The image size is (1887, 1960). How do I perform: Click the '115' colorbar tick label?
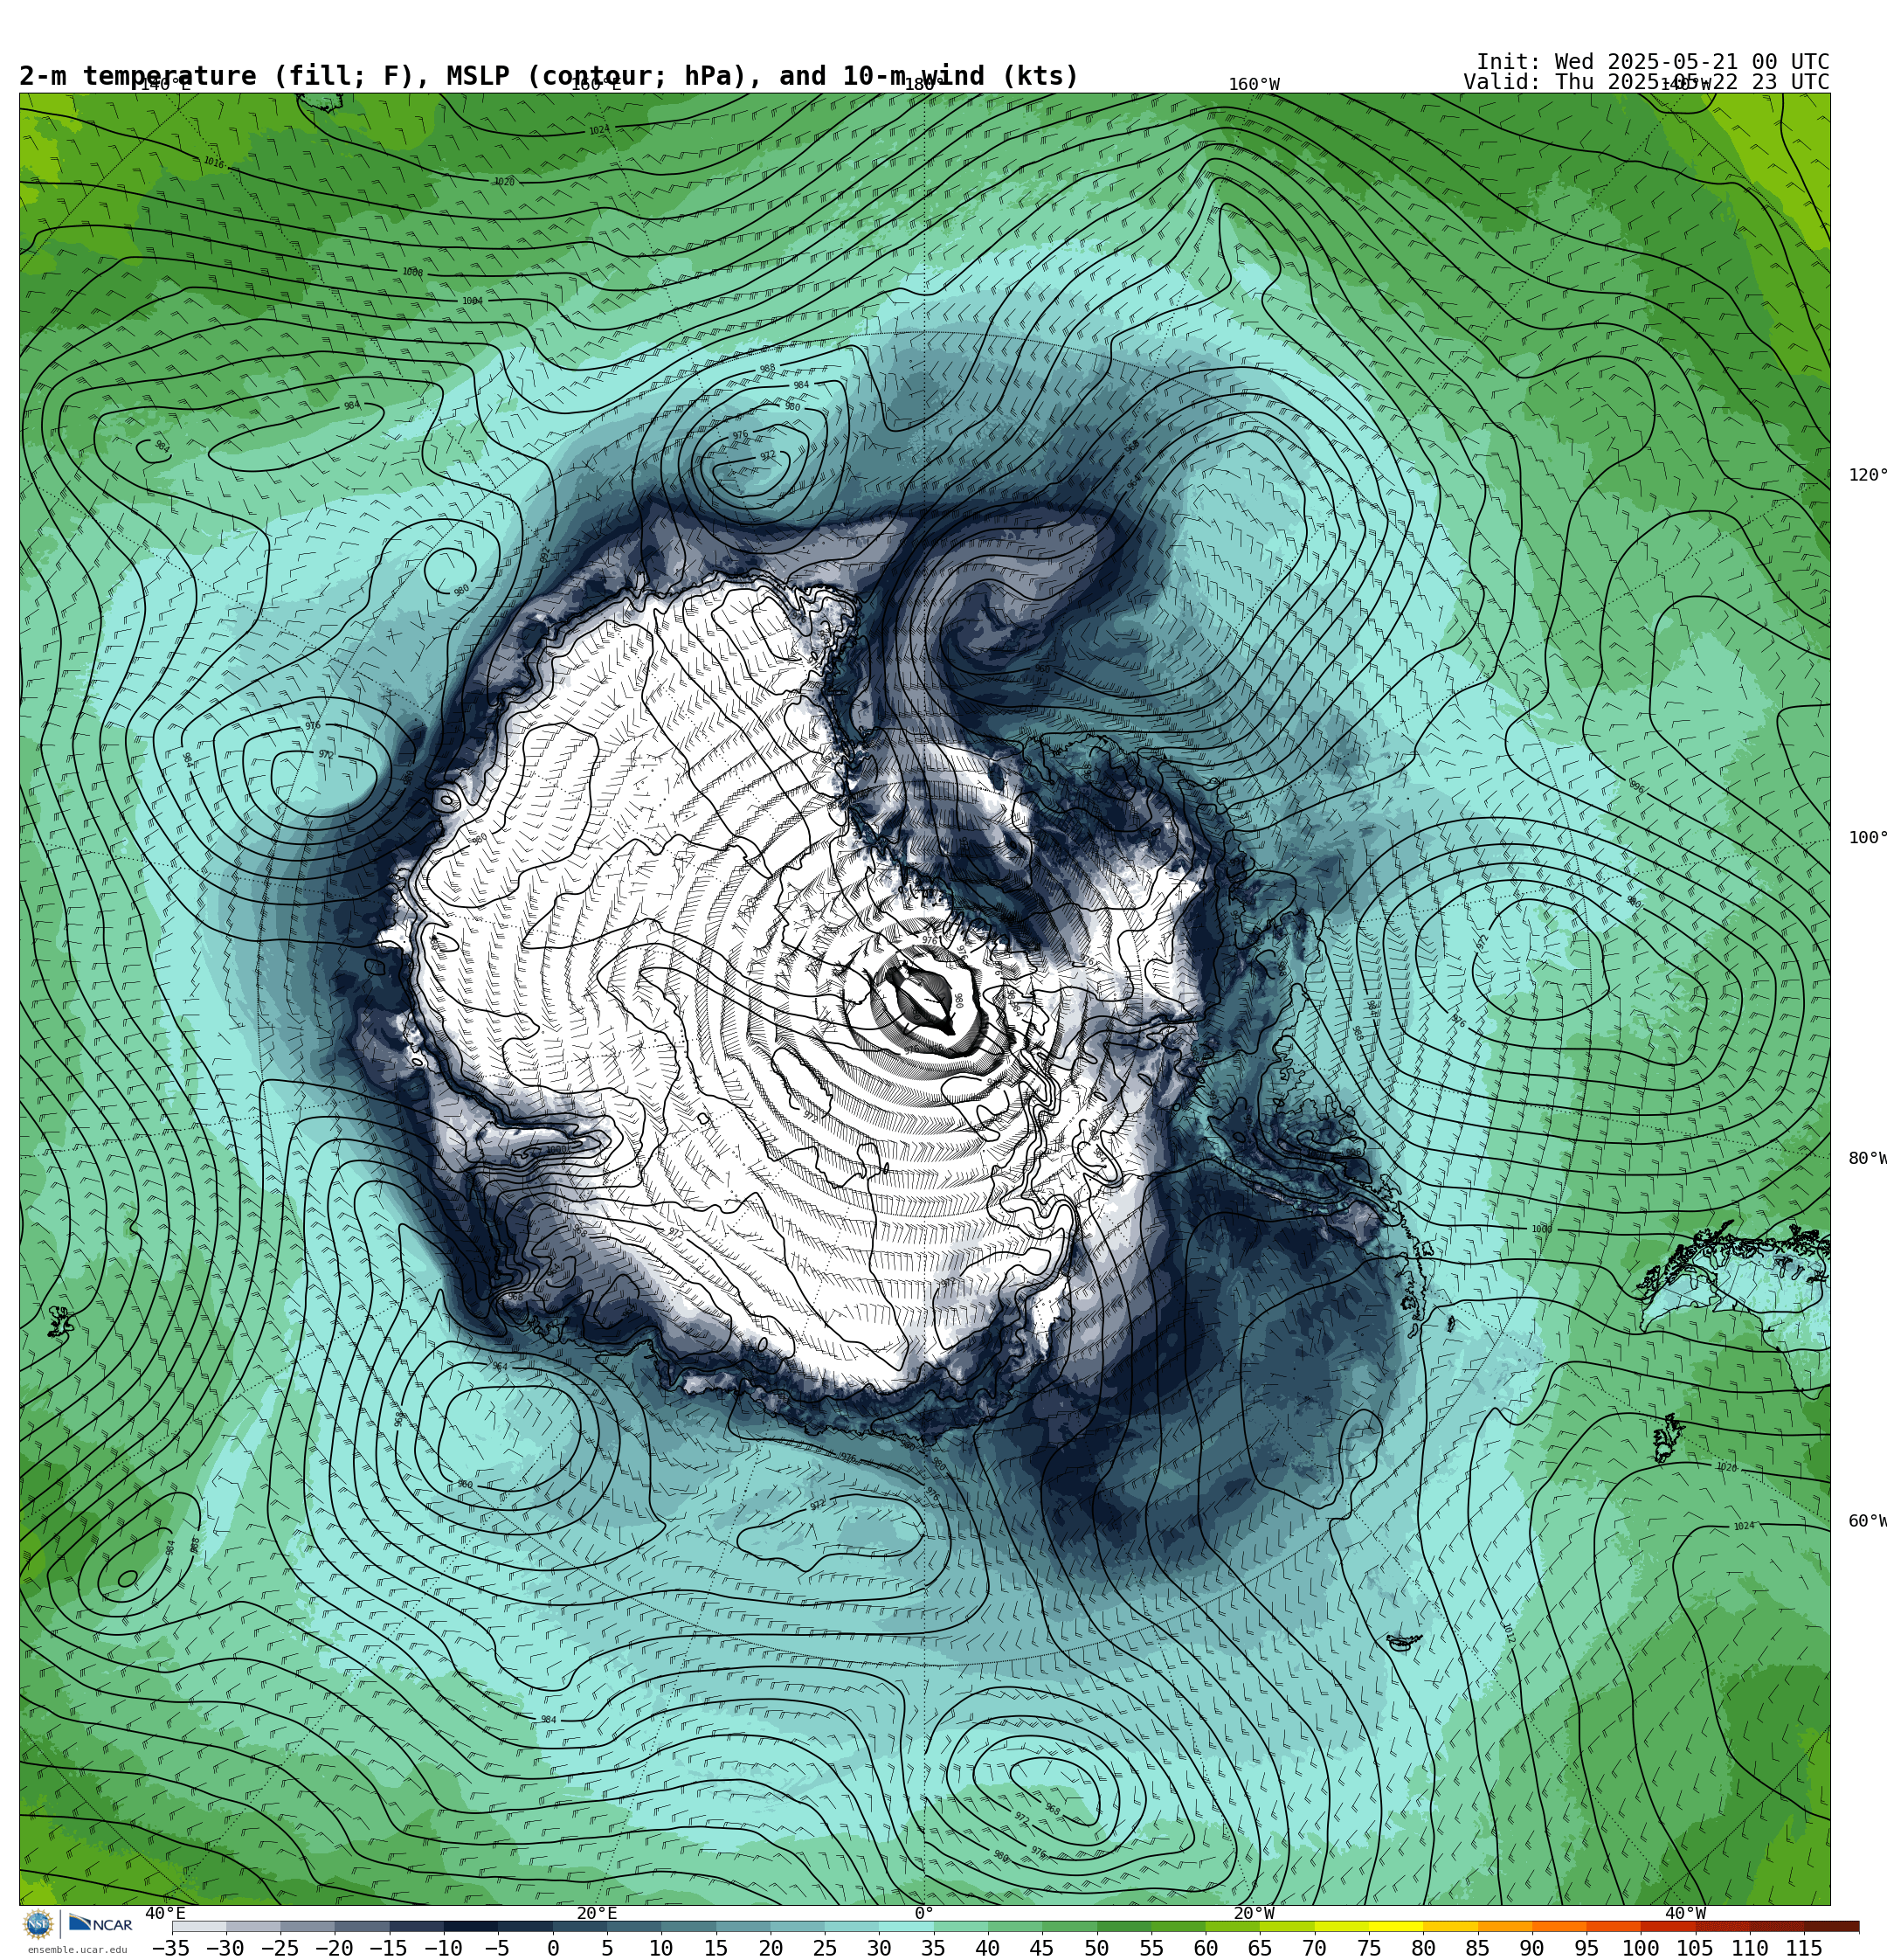[x=1805, y=1948]
